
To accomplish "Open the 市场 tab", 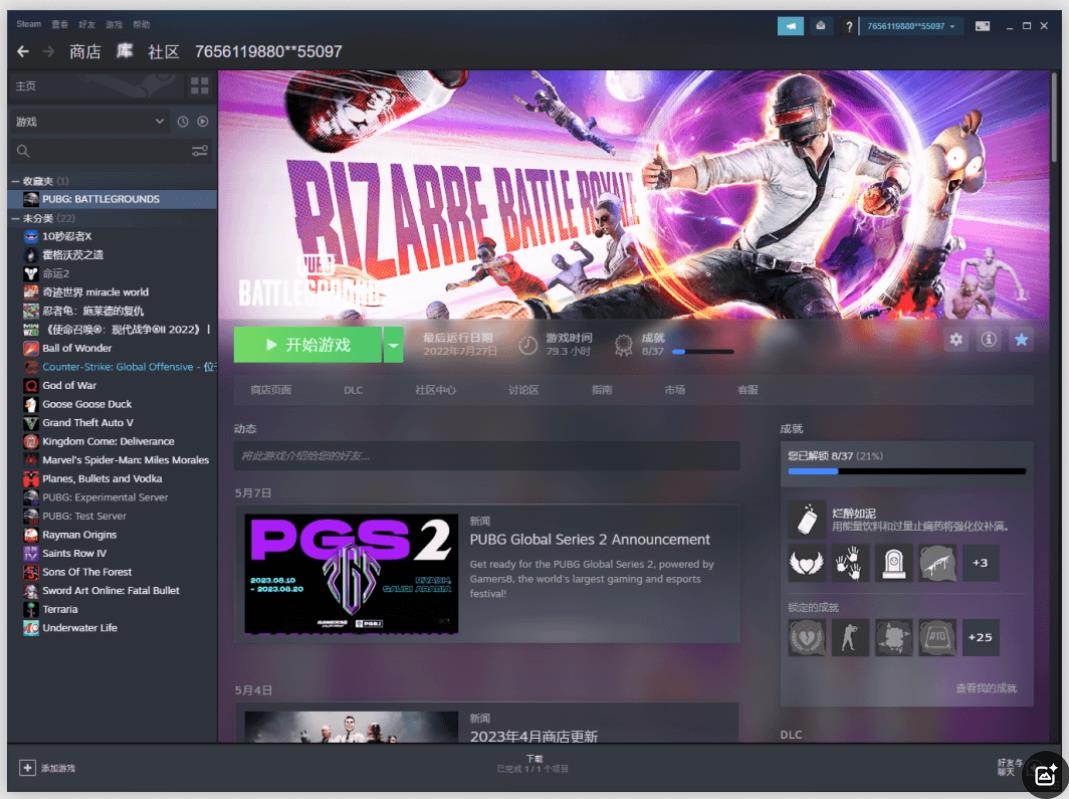I will click(675, 390).
